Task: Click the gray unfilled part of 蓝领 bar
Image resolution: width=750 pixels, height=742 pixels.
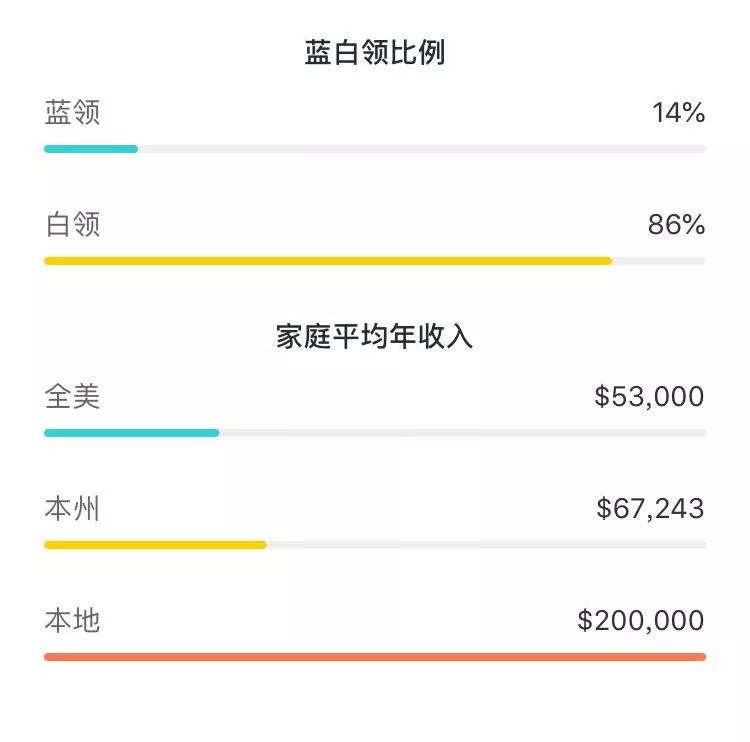Action: pos(422,149)
